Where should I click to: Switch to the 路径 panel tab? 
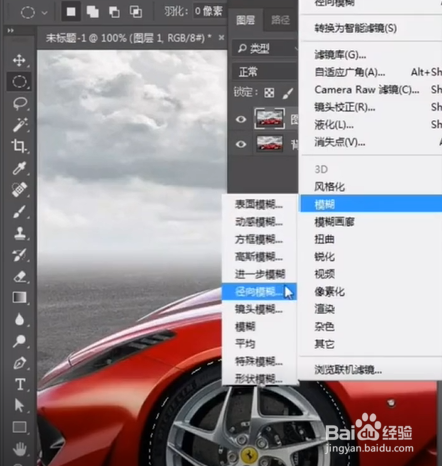coord(280,20)
